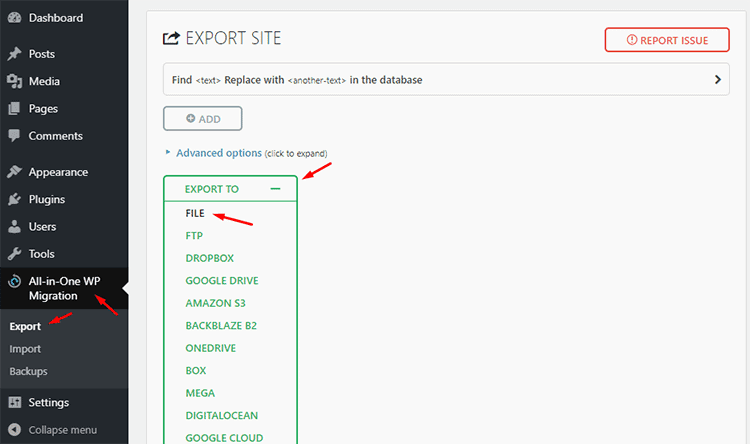Viewport: 750px width, 444px height.
Task: Click the Comments bubble icon
Action: tap(14, 136)
